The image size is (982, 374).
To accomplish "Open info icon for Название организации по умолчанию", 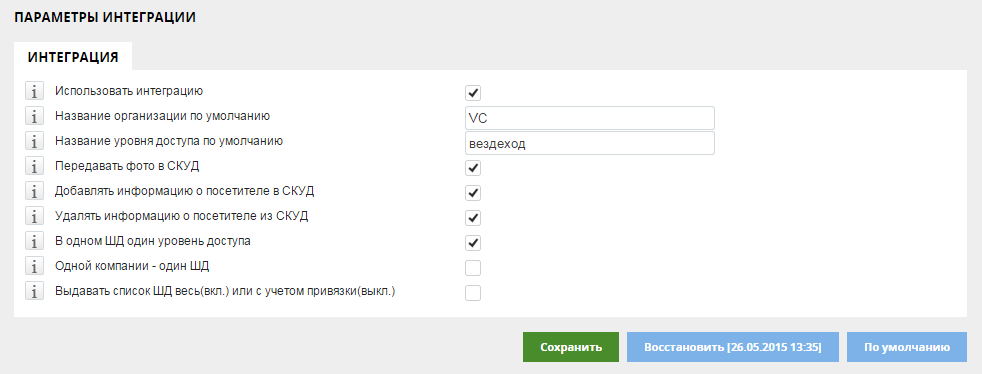I will [34, 117].
